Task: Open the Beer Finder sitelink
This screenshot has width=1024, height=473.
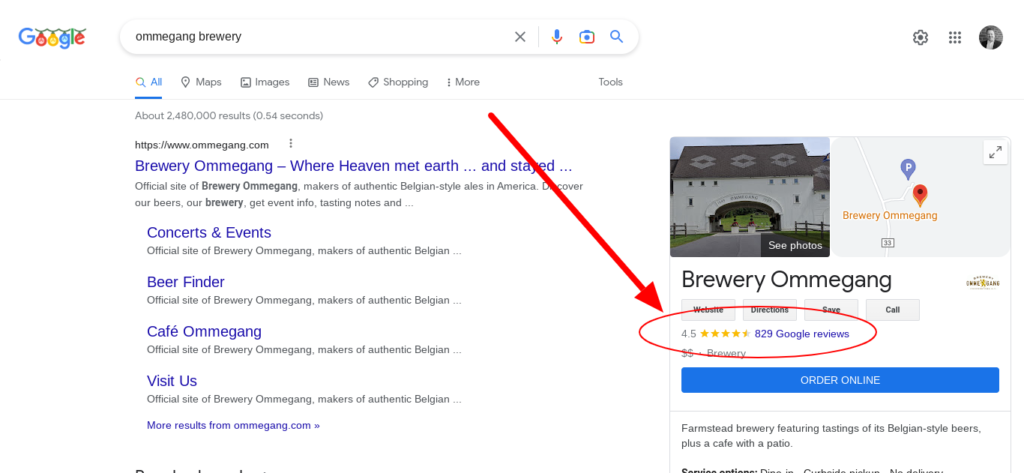Action: click(x=185, y=282)
